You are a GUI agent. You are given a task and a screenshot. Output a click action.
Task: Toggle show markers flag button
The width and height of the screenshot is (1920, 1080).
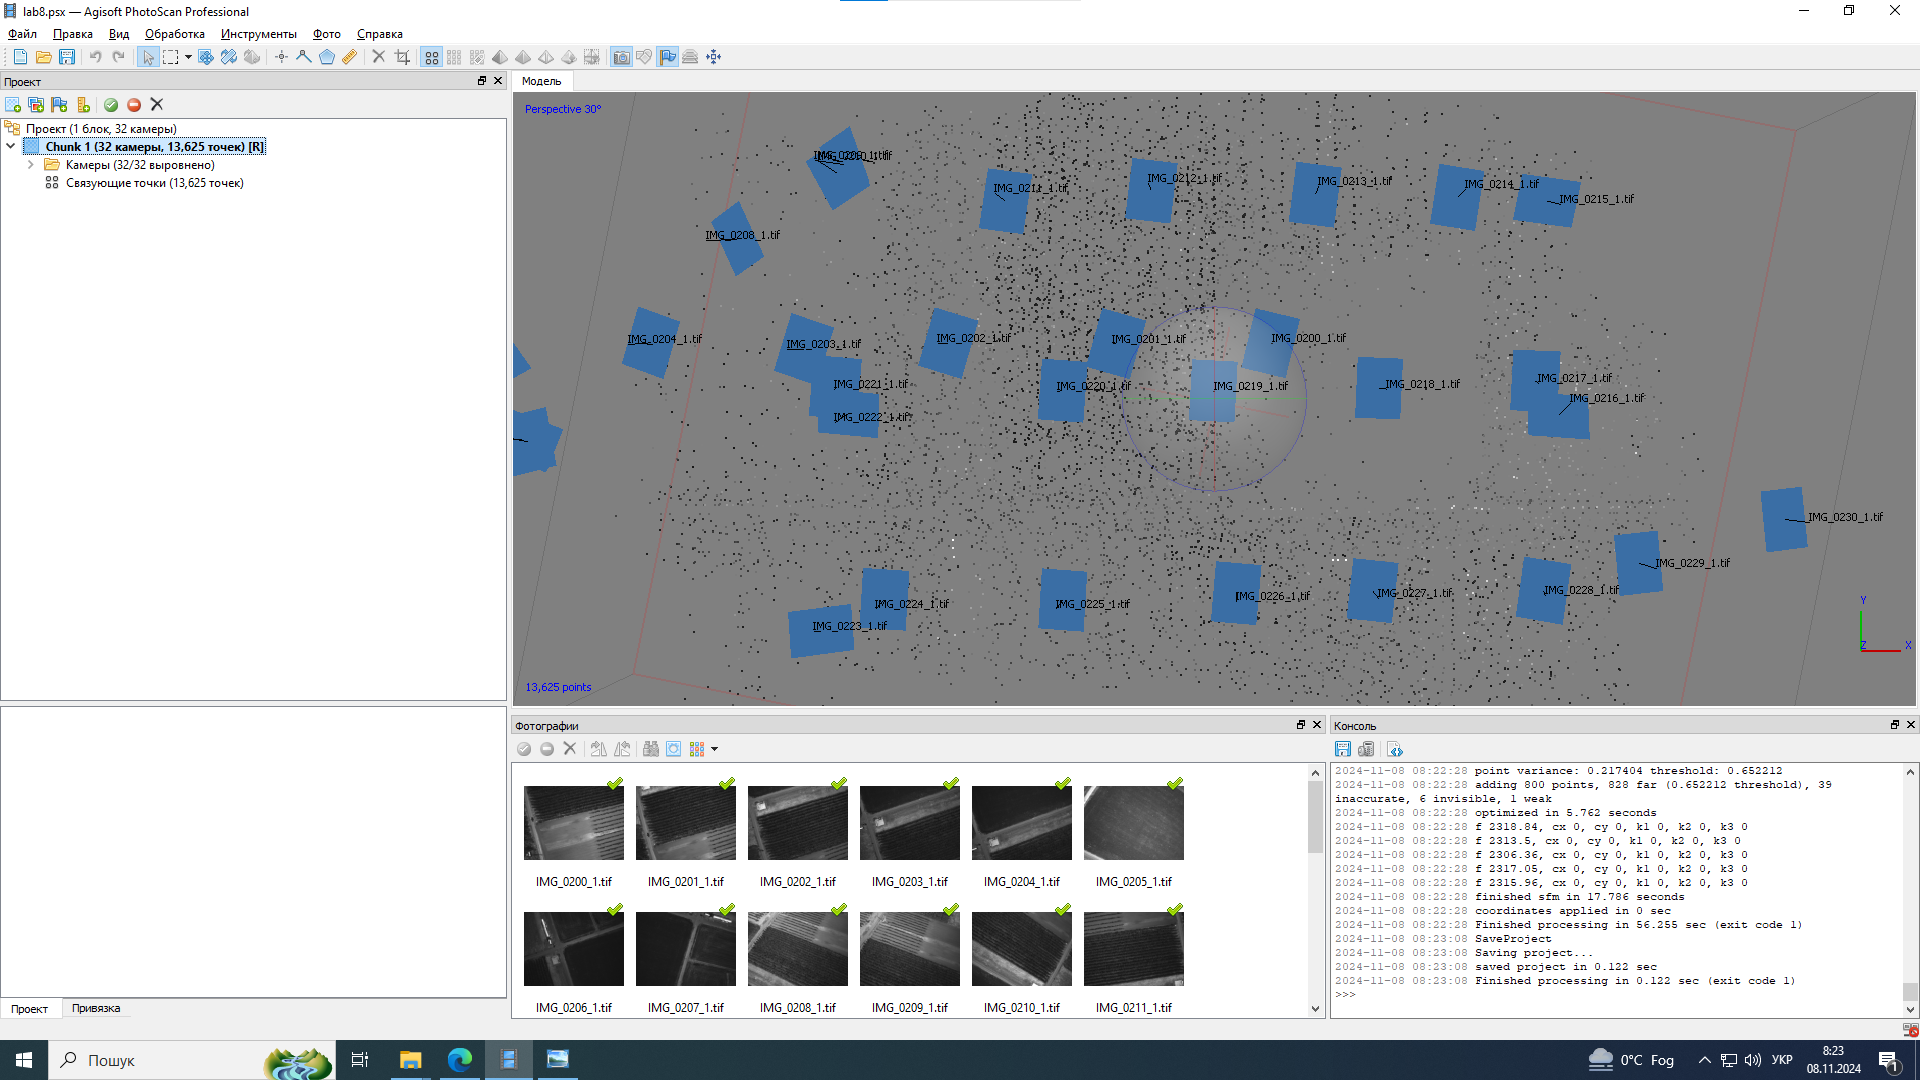click(667, 57)
